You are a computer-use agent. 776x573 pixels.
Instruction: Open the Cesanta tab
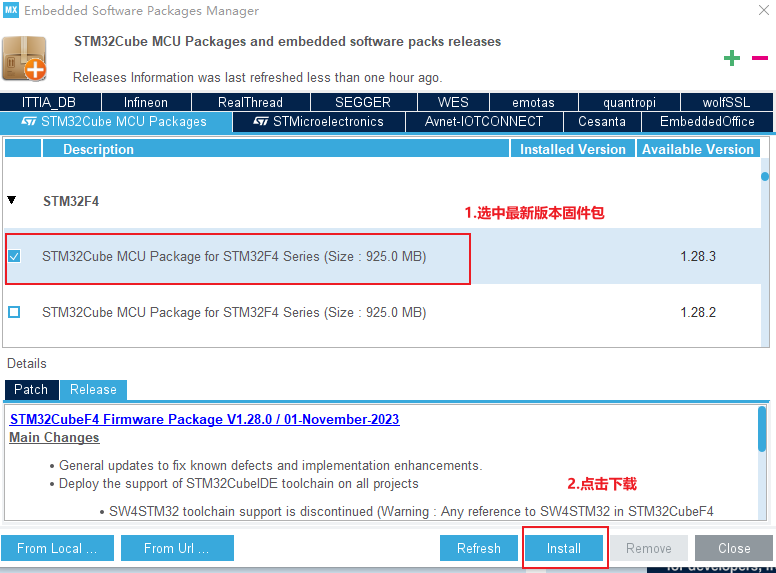602,122
